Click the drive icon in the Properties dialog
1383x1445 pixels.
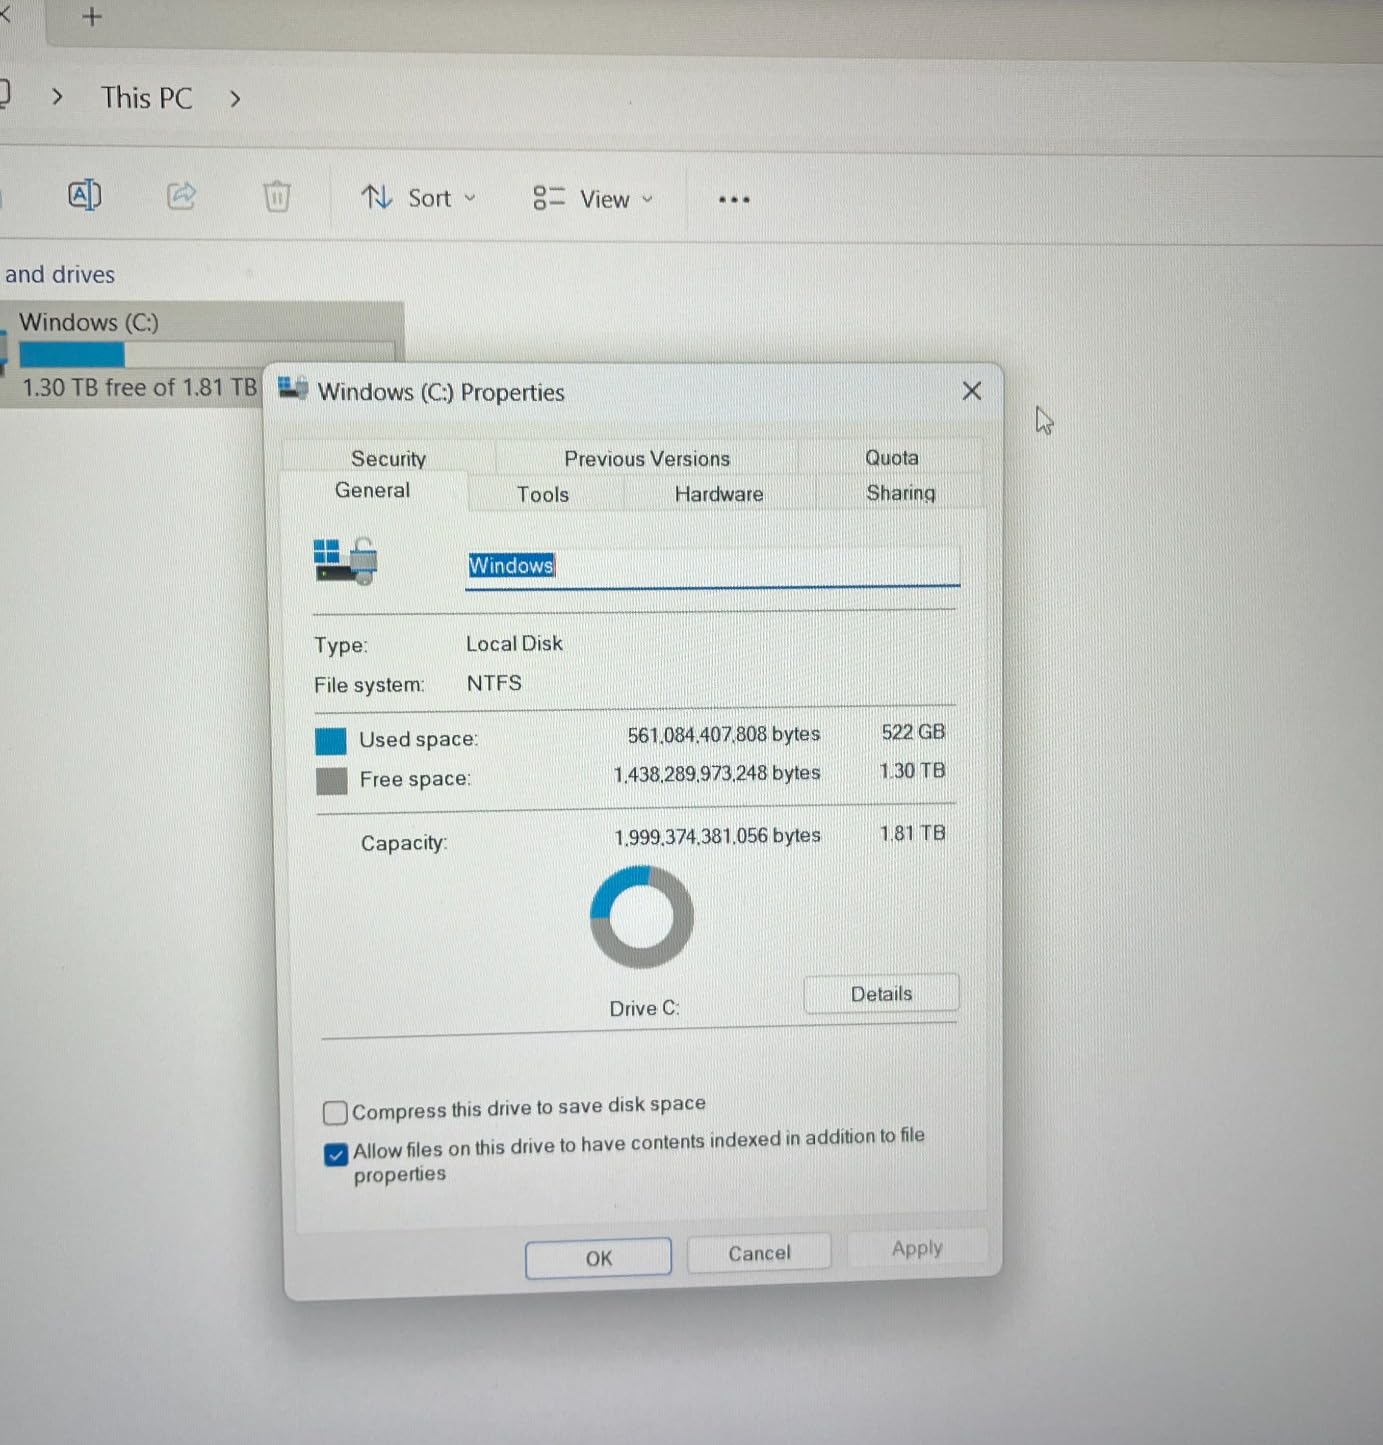[345, 562]
